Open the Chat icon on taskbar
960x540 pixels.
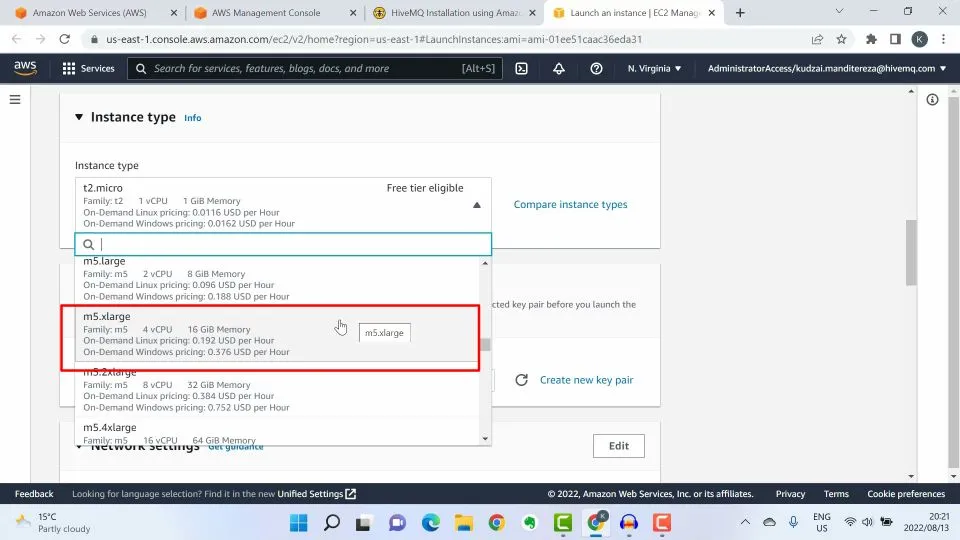click(x=398, y=523)
